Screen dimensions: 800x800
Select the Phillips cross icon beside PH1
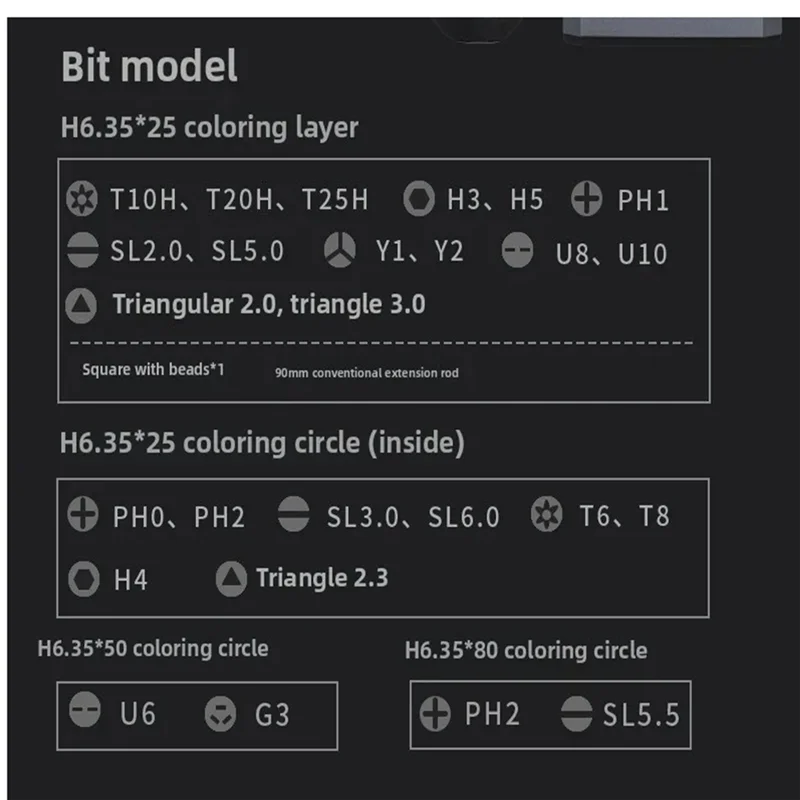pyautogui.click(x=587, y=199)
